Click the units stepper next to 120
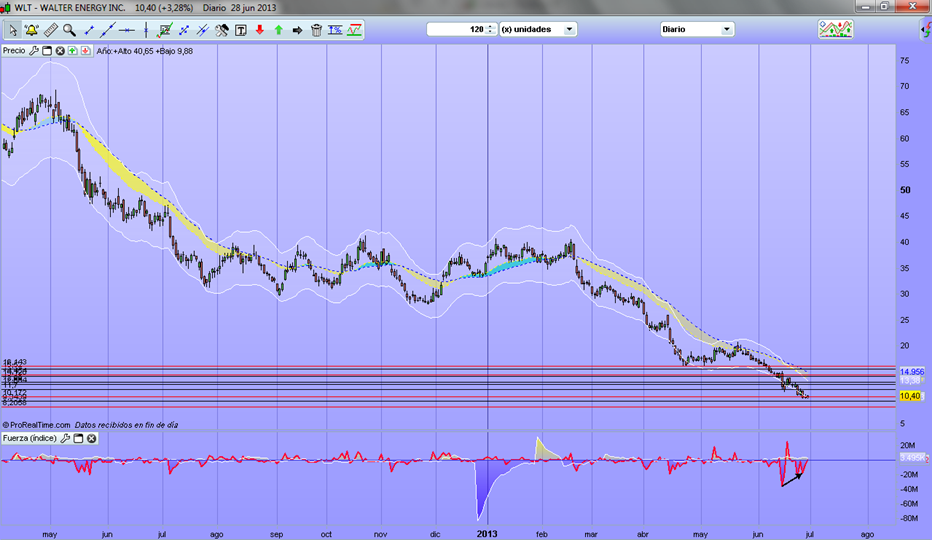932x540 pixels. 491,29
